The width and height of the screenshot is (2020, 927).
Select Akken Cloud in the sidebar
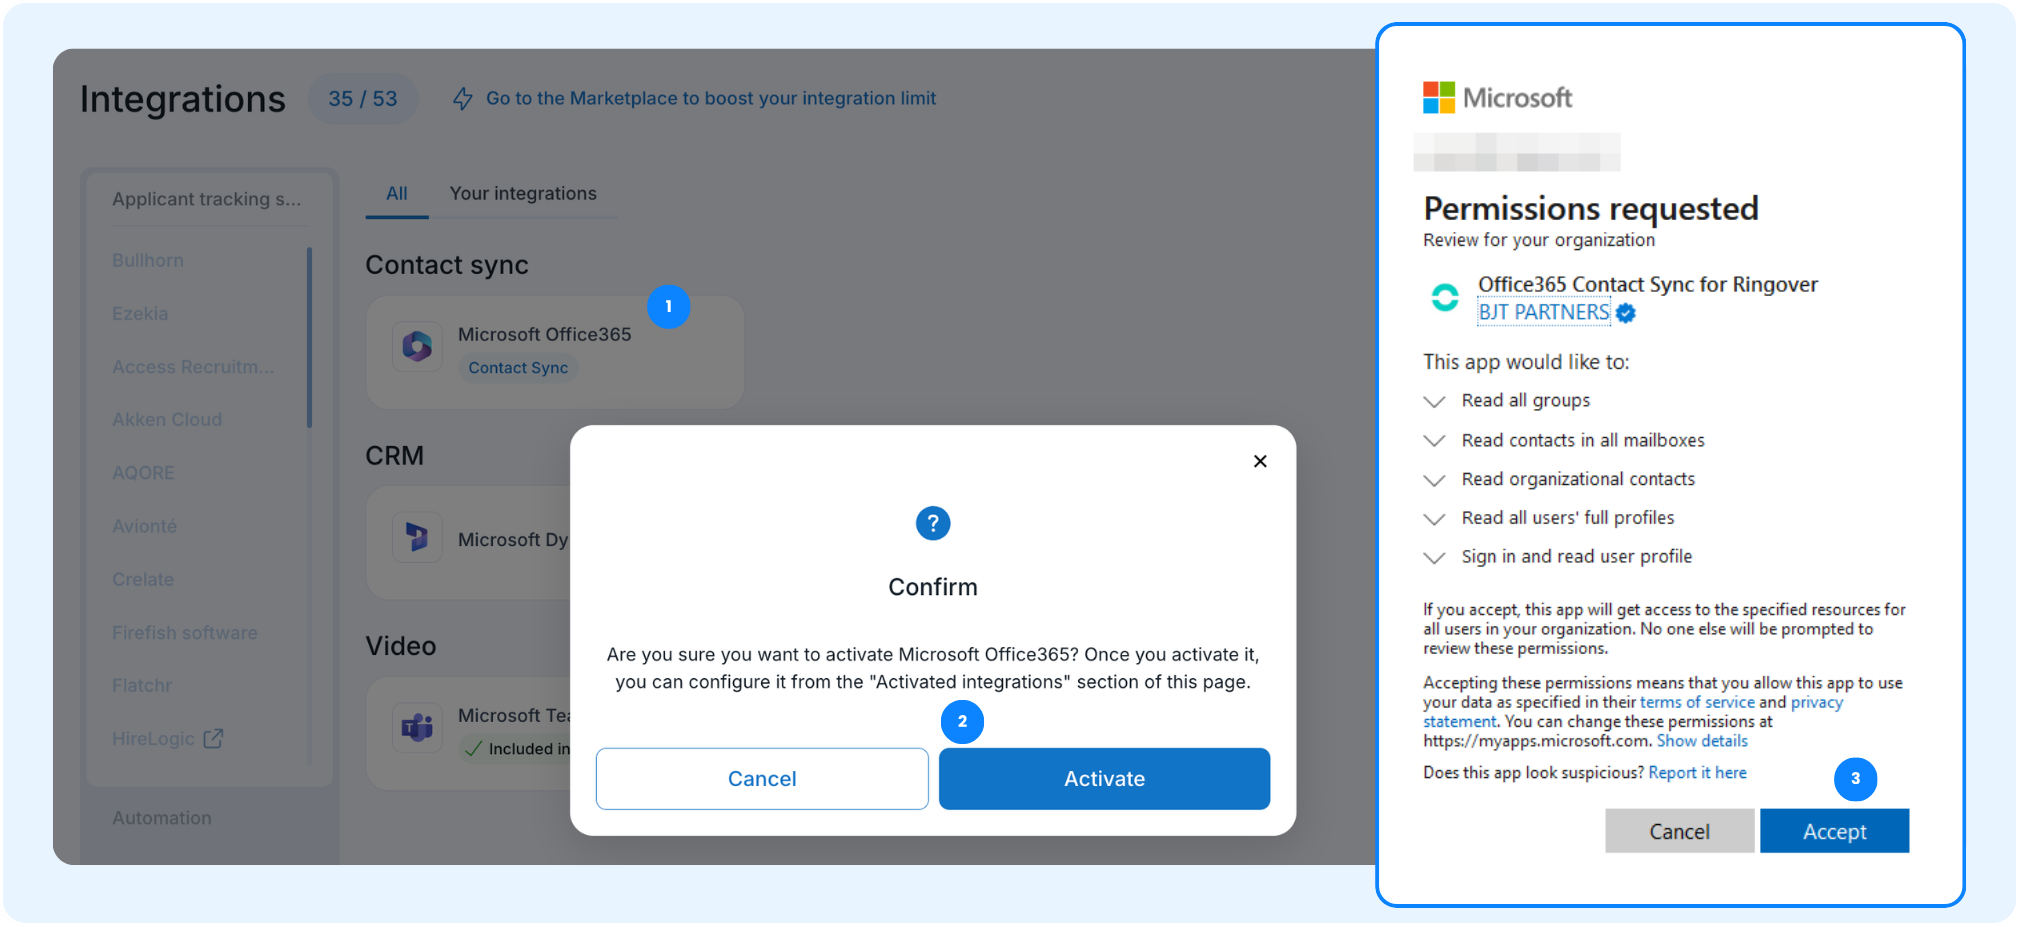tap(167, 420)
